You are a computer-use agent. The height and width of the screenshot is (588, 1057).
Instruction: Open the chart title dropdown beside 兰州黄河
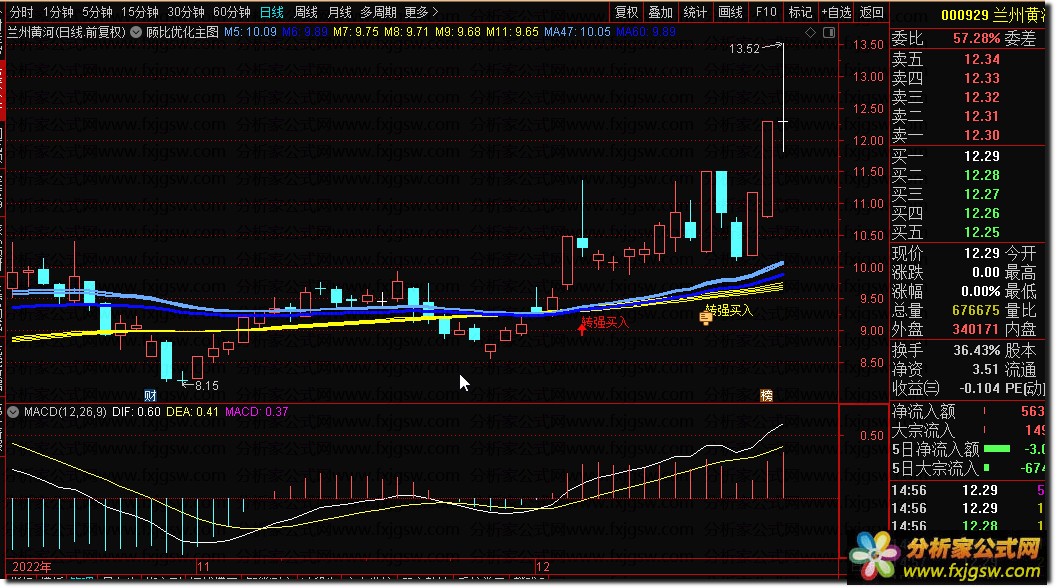pyautogui.click(x=135, y=32)
